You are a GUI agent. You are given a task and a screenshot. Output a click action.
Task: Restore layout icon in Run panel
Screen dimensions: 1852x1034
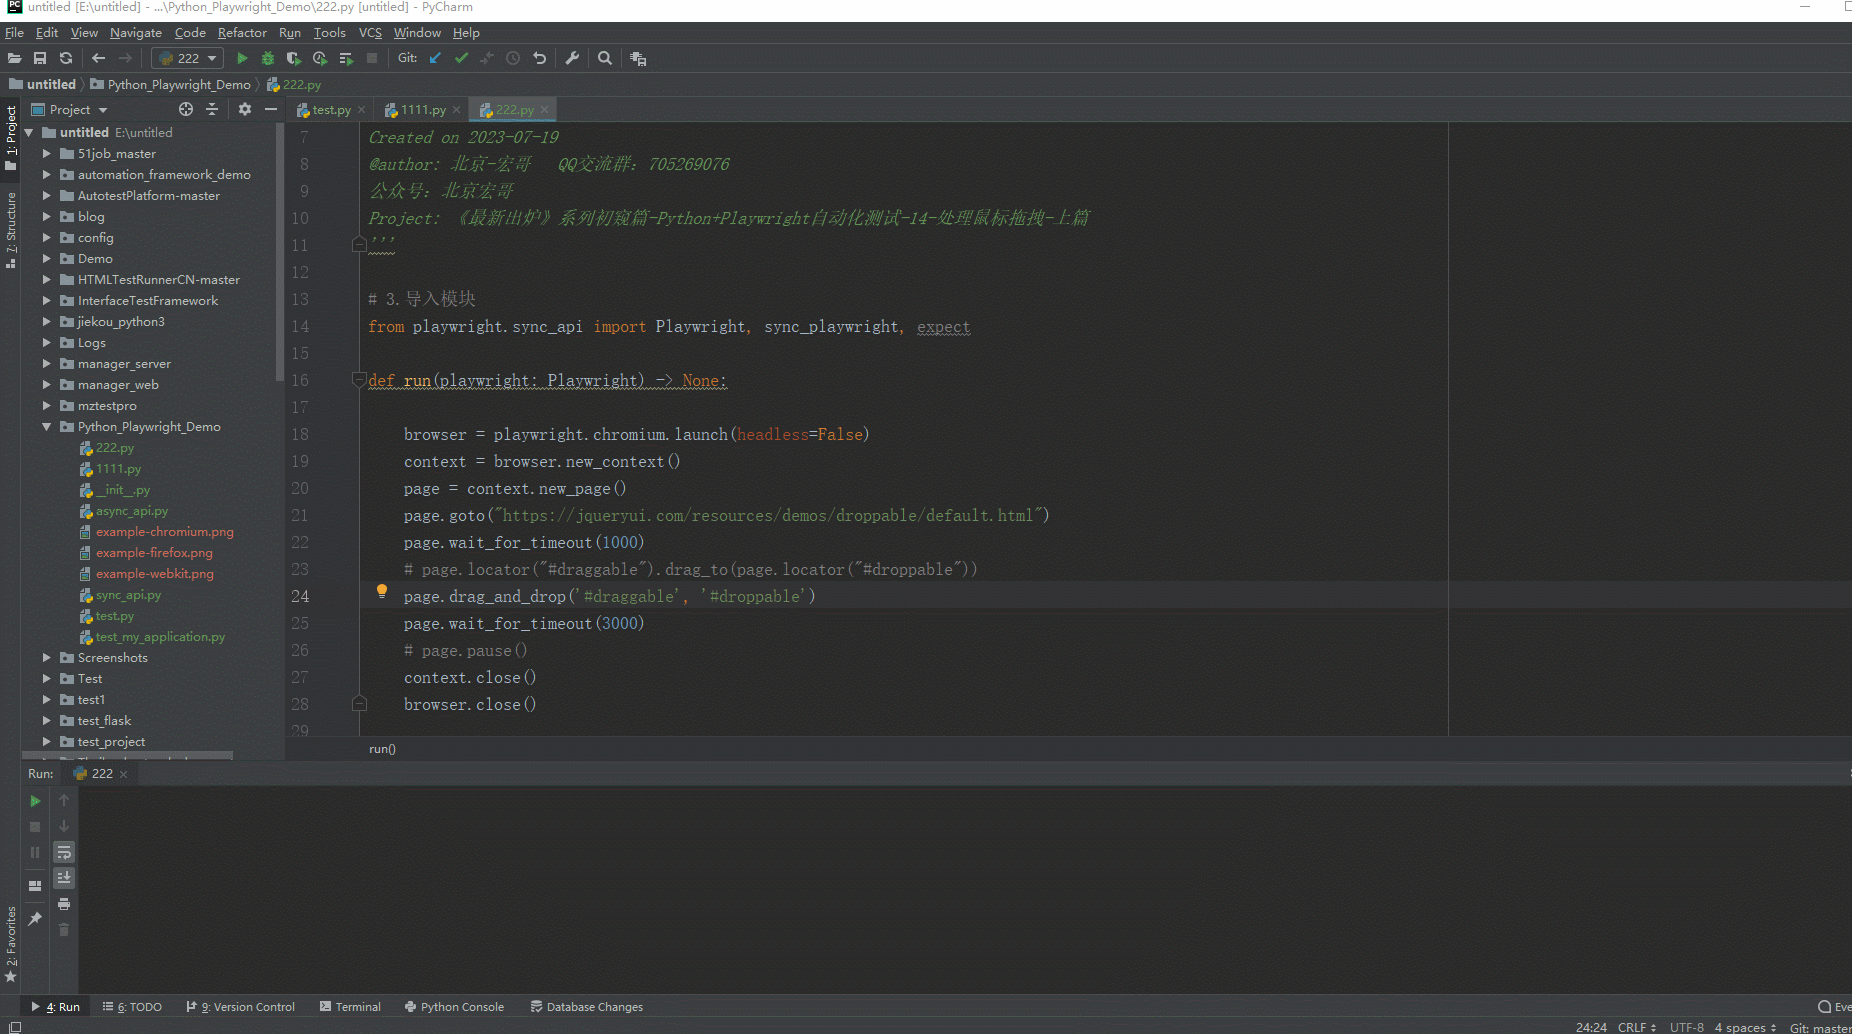(x=35, y=886)
